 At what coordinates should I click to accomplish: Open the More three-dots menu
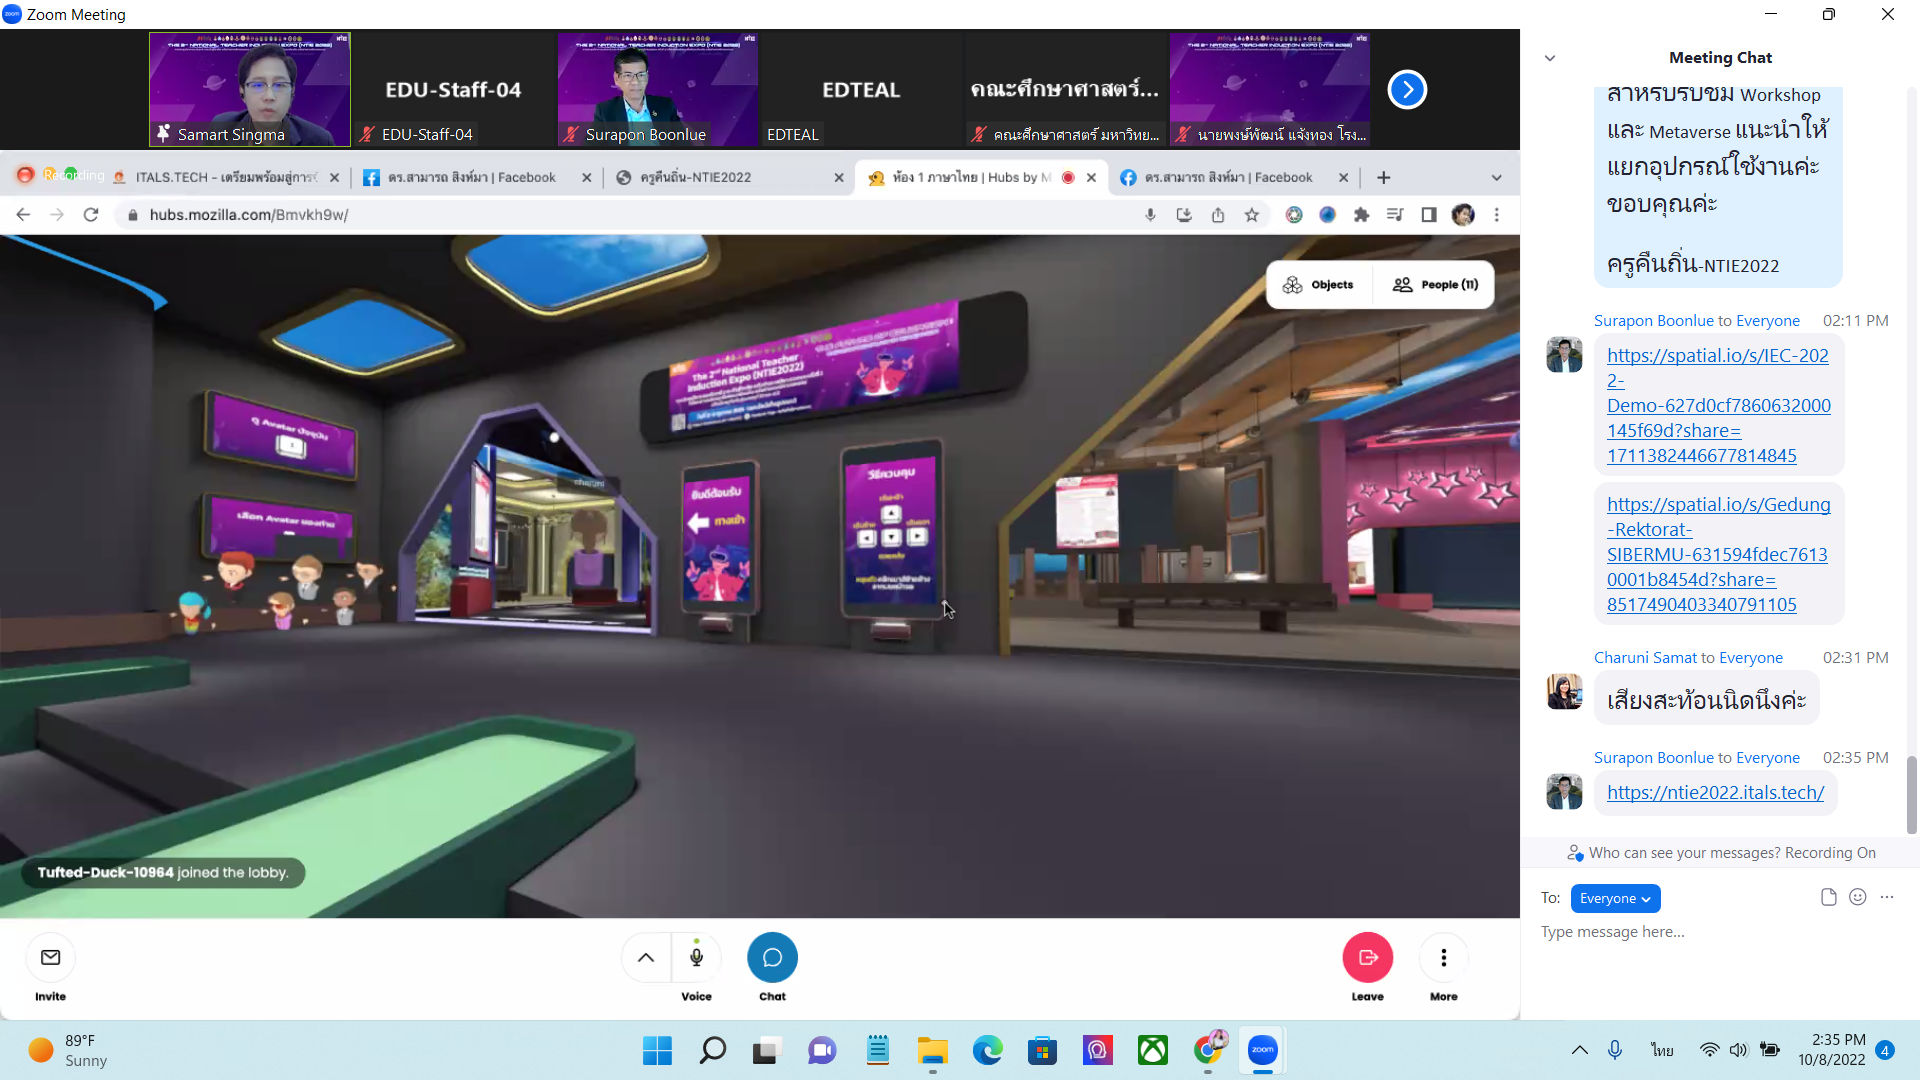coord(1443,957)
